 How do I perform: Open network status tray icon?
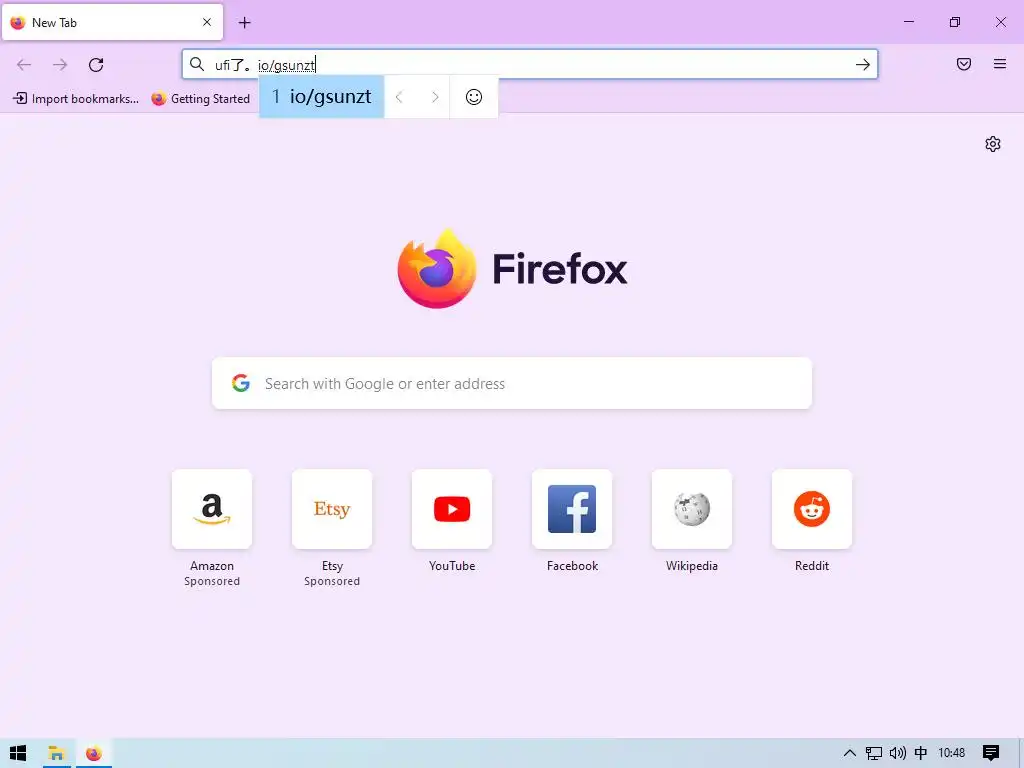pos(874,753)
